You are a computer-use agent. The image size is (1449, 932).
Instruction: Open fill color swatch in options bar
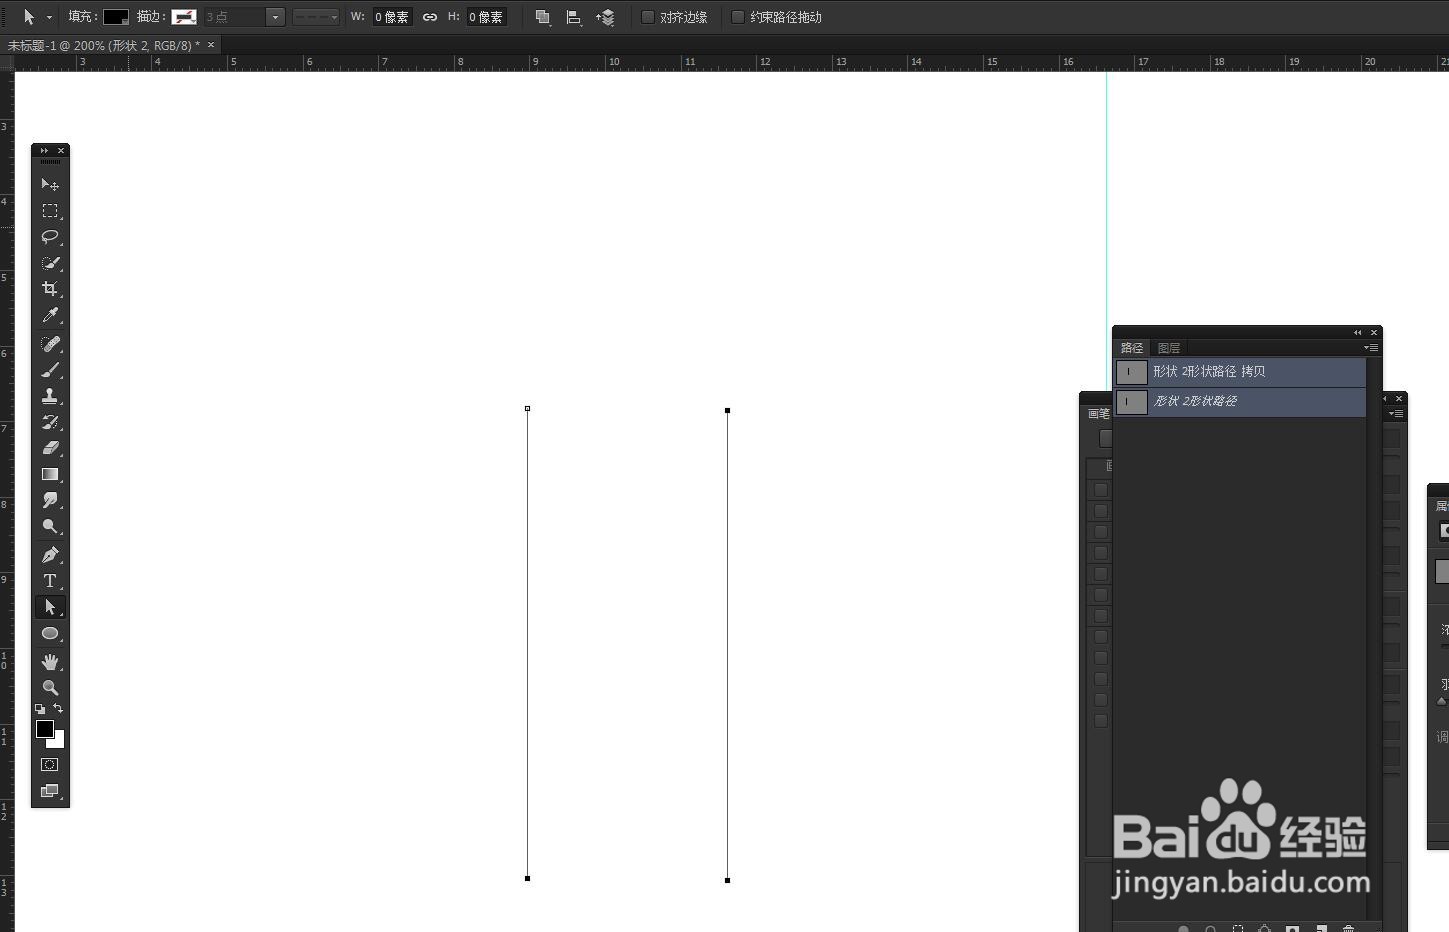[x=116, y=17]
